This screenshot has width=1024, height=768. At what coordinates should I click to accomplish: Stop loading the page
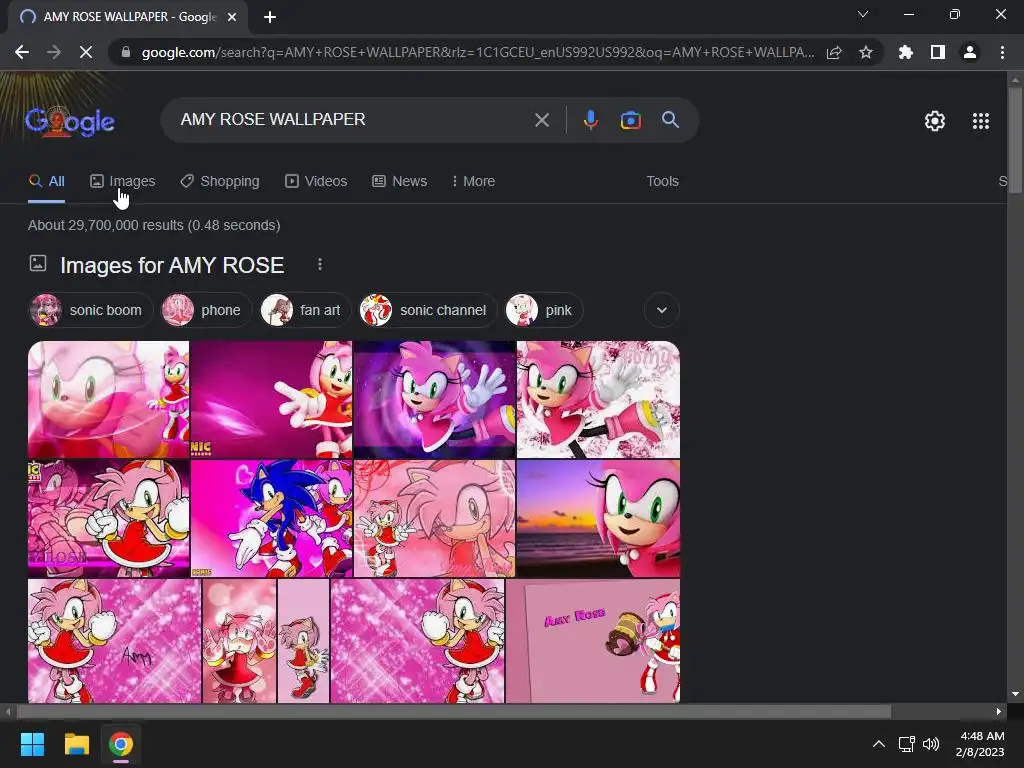[86, 52]
